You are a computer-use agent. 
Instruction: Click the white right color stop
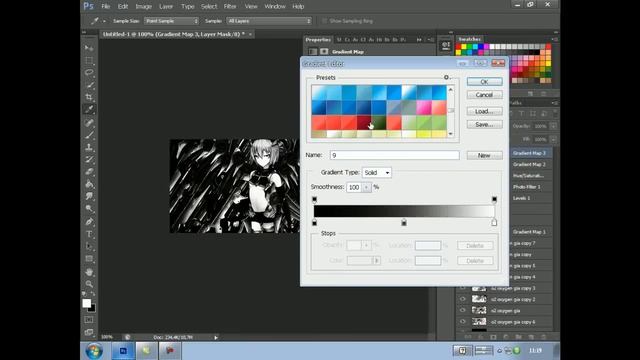click(x=494, y=222)
